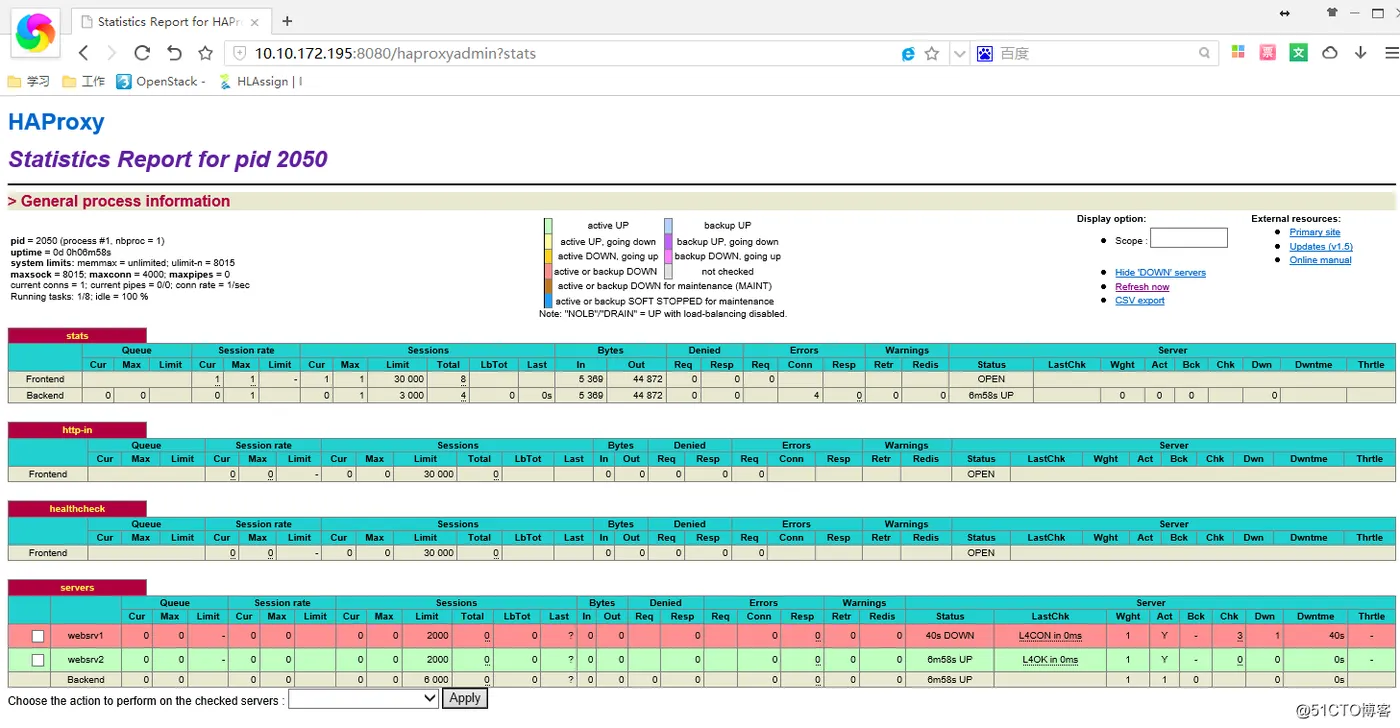1400x728 pixels.
Task: Click the '6m58s UP' status of websrv2
Action: [x=950, y=660]
